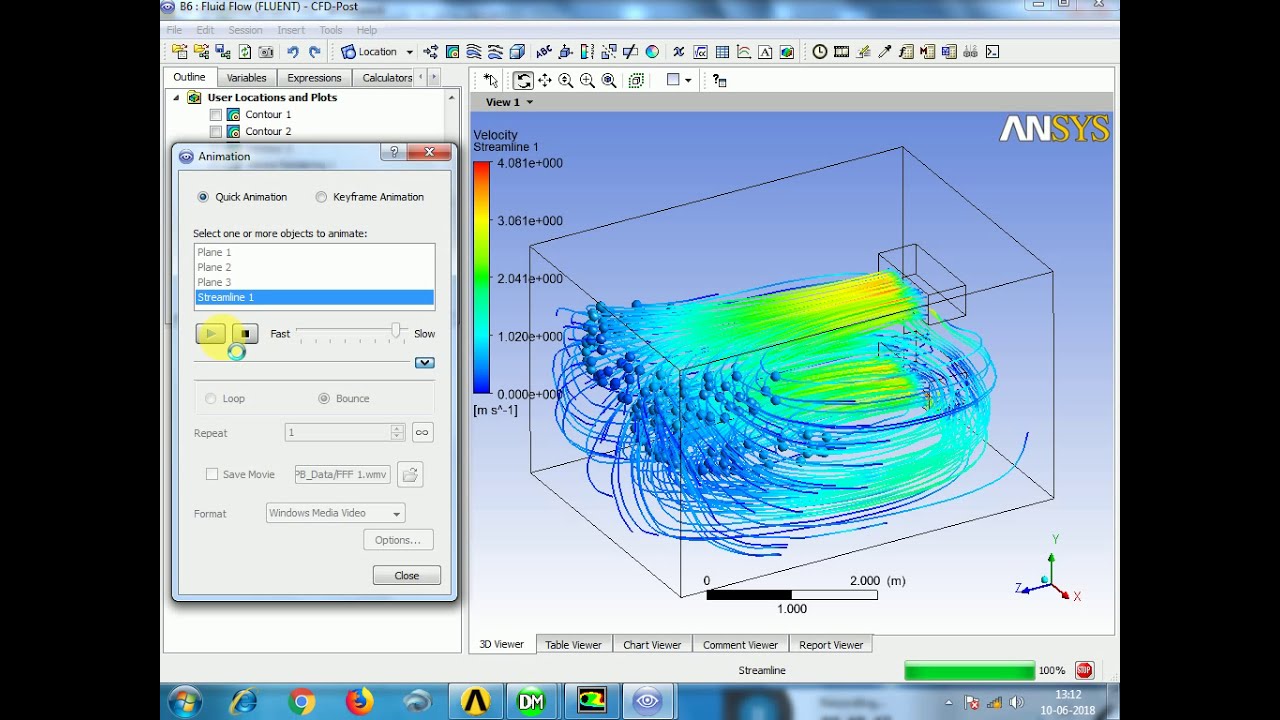The height and width of the screenshot is (720, 1280).
Task: Click the green progress bar
Action: pos(969,671)
